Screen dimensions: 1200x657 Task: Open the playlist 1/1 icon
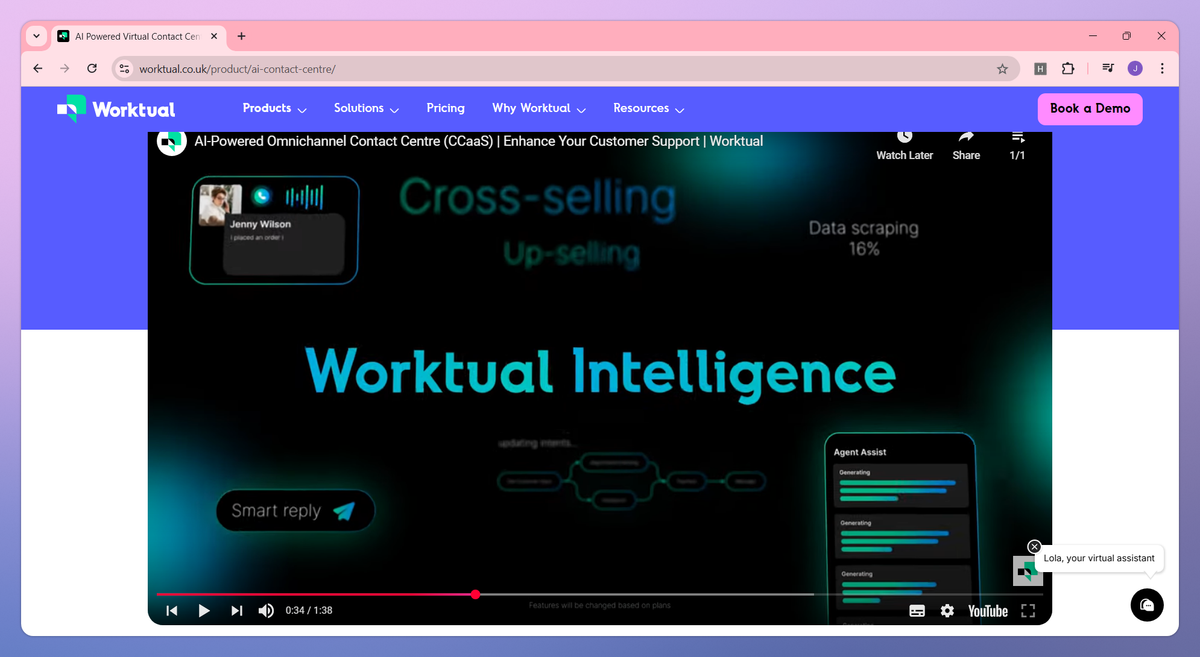coord(1018,136)
